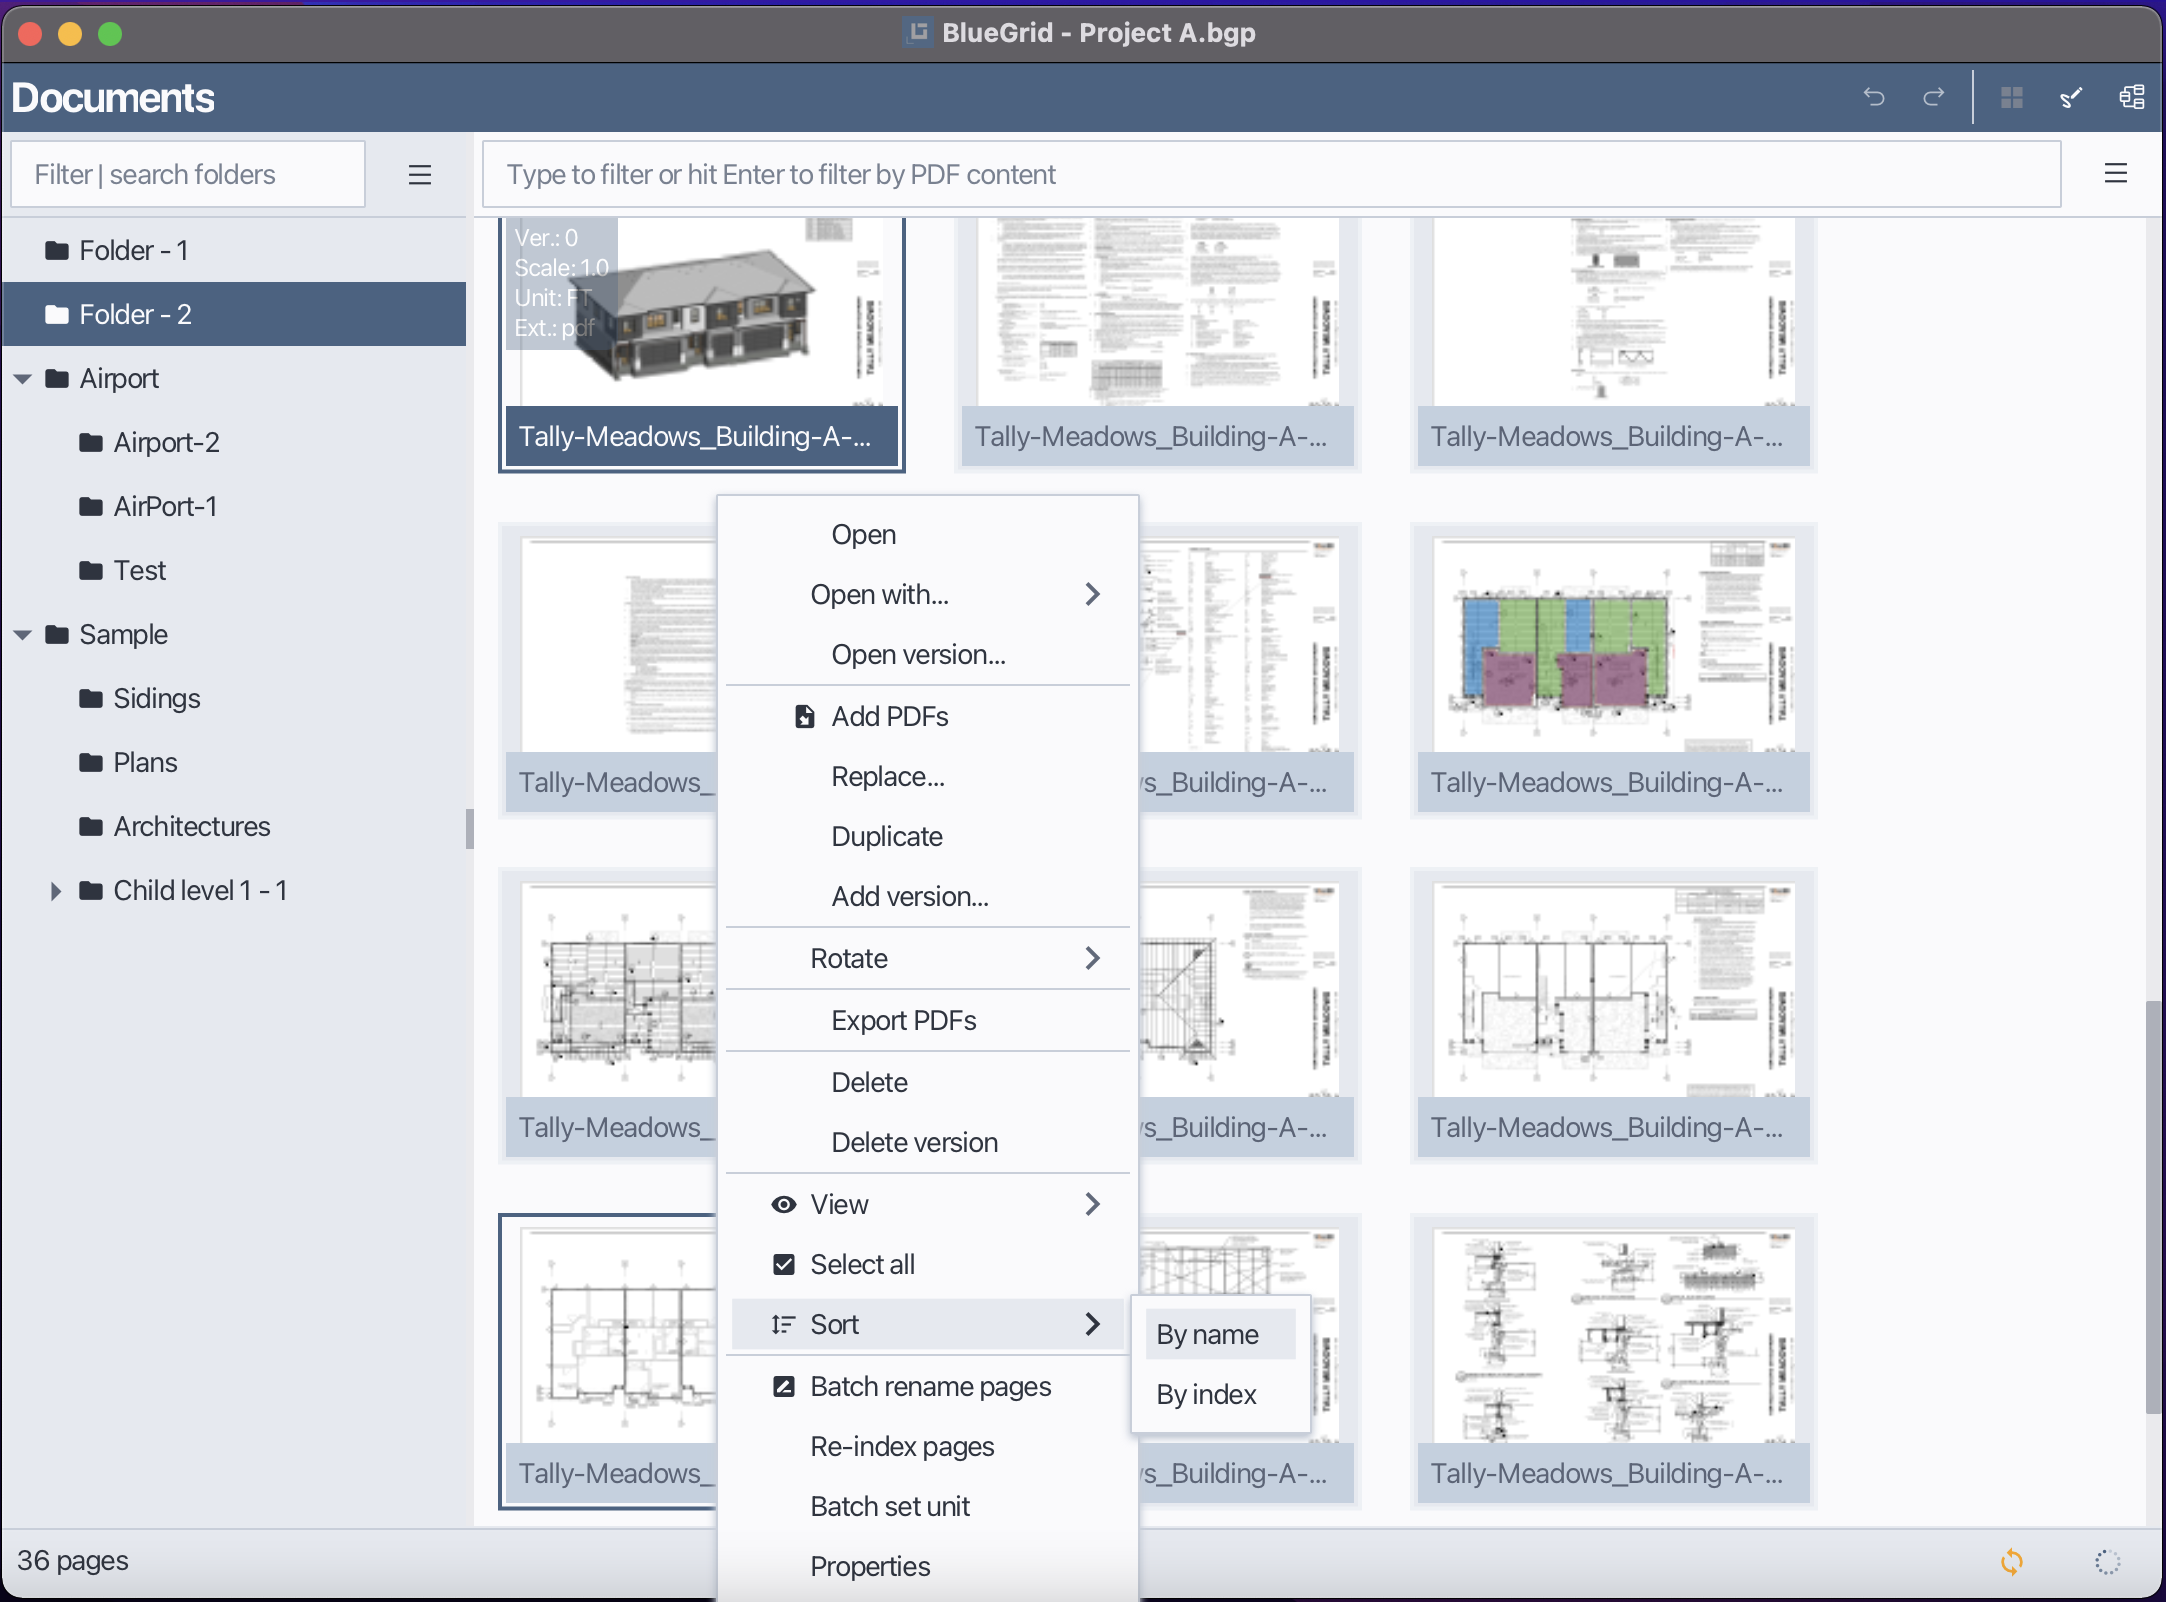This screenshot has width=2166, height=1602.
Task: Click the PDF content filter field
Action: [1270, 174]
